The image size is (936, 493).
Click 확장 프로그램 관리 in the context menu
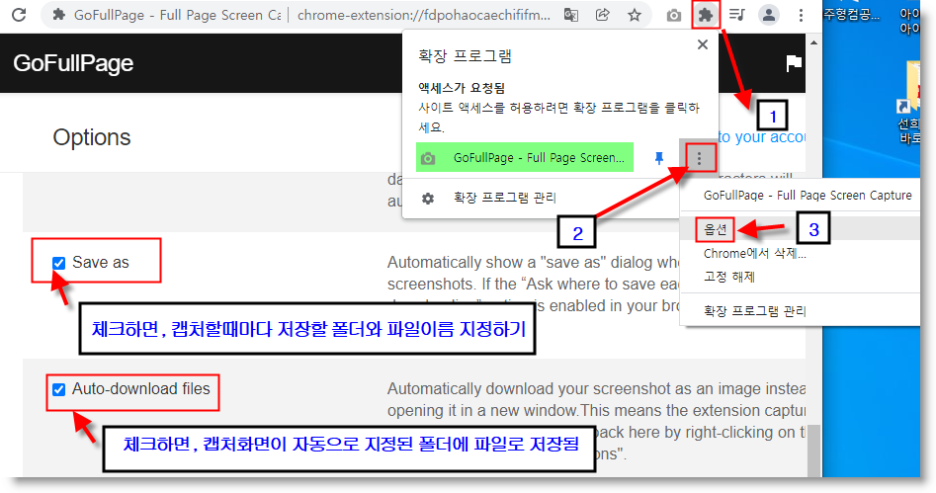pos(755,310)
